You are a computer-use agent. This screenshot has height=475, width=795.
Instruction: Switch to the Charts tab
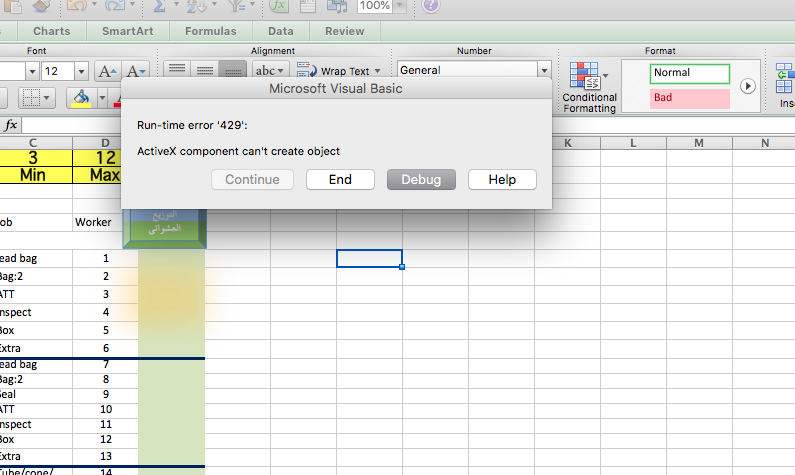coord(52,31)
